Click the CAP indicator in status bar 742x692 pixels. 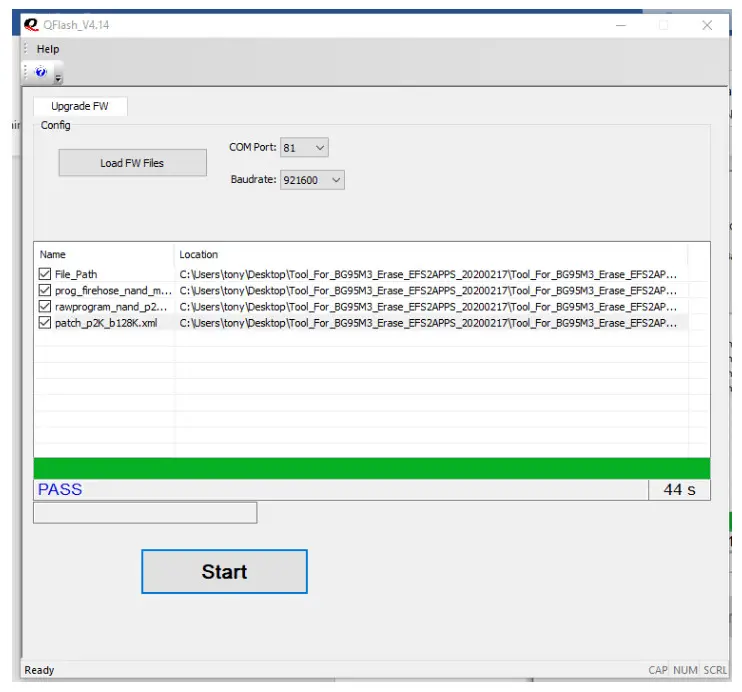click(658, 670)
